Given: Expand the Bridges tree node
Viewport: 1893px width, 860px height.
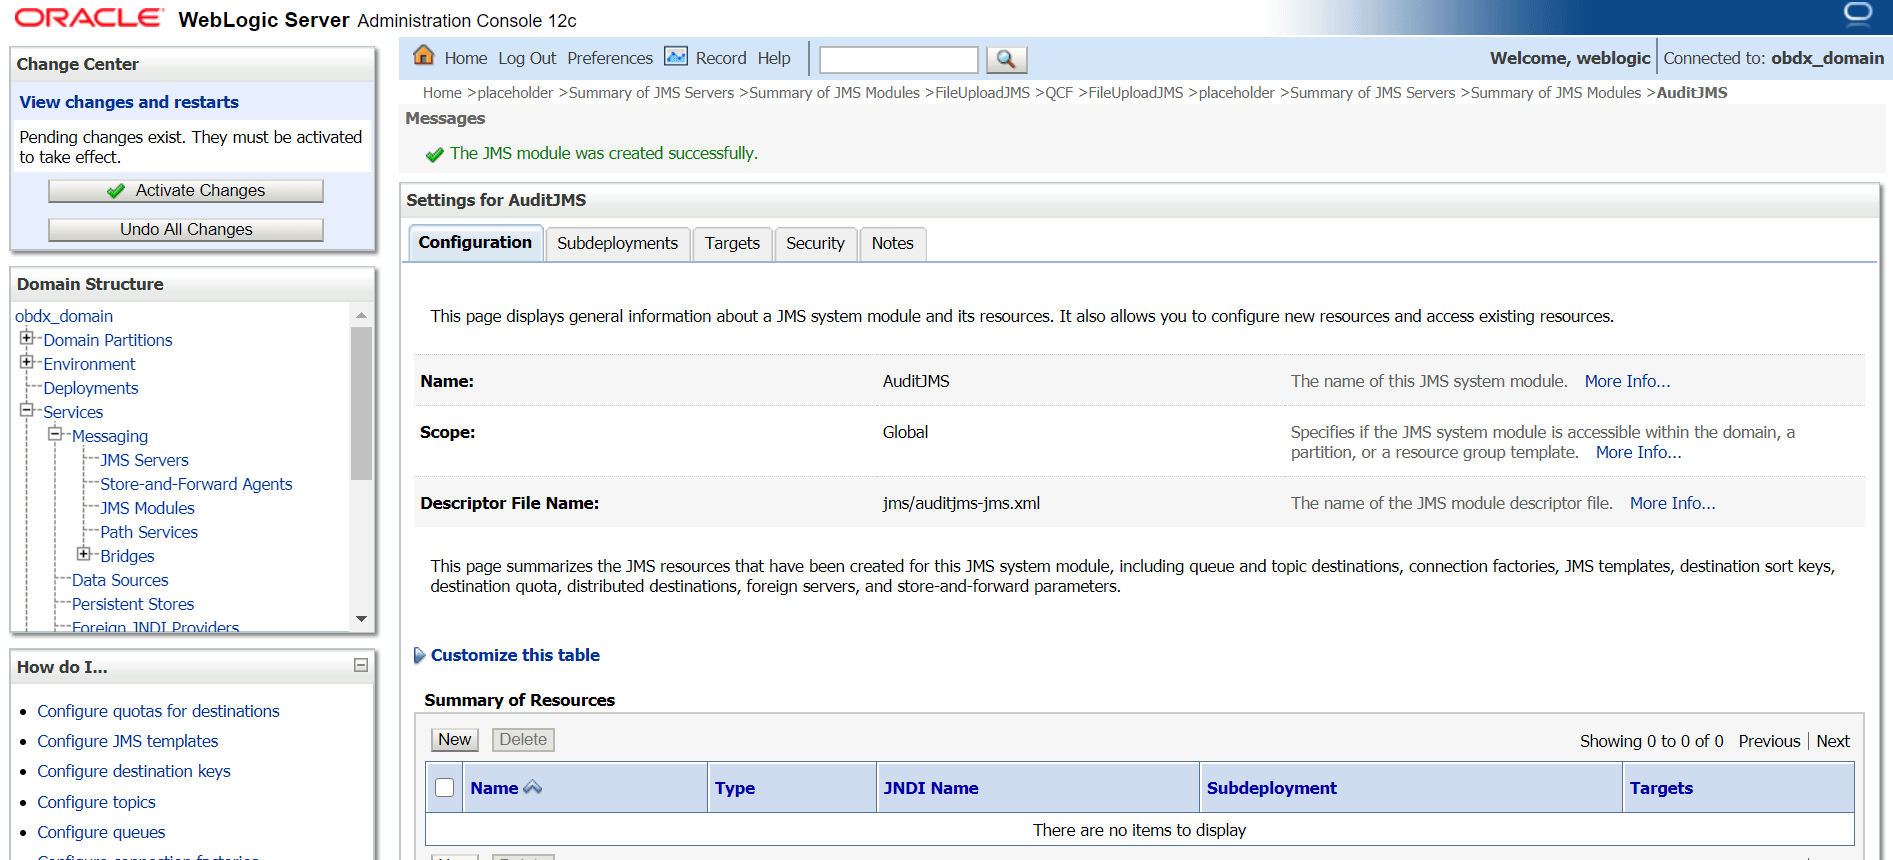Looking at the screenshot, I should (x=84, y=554).
